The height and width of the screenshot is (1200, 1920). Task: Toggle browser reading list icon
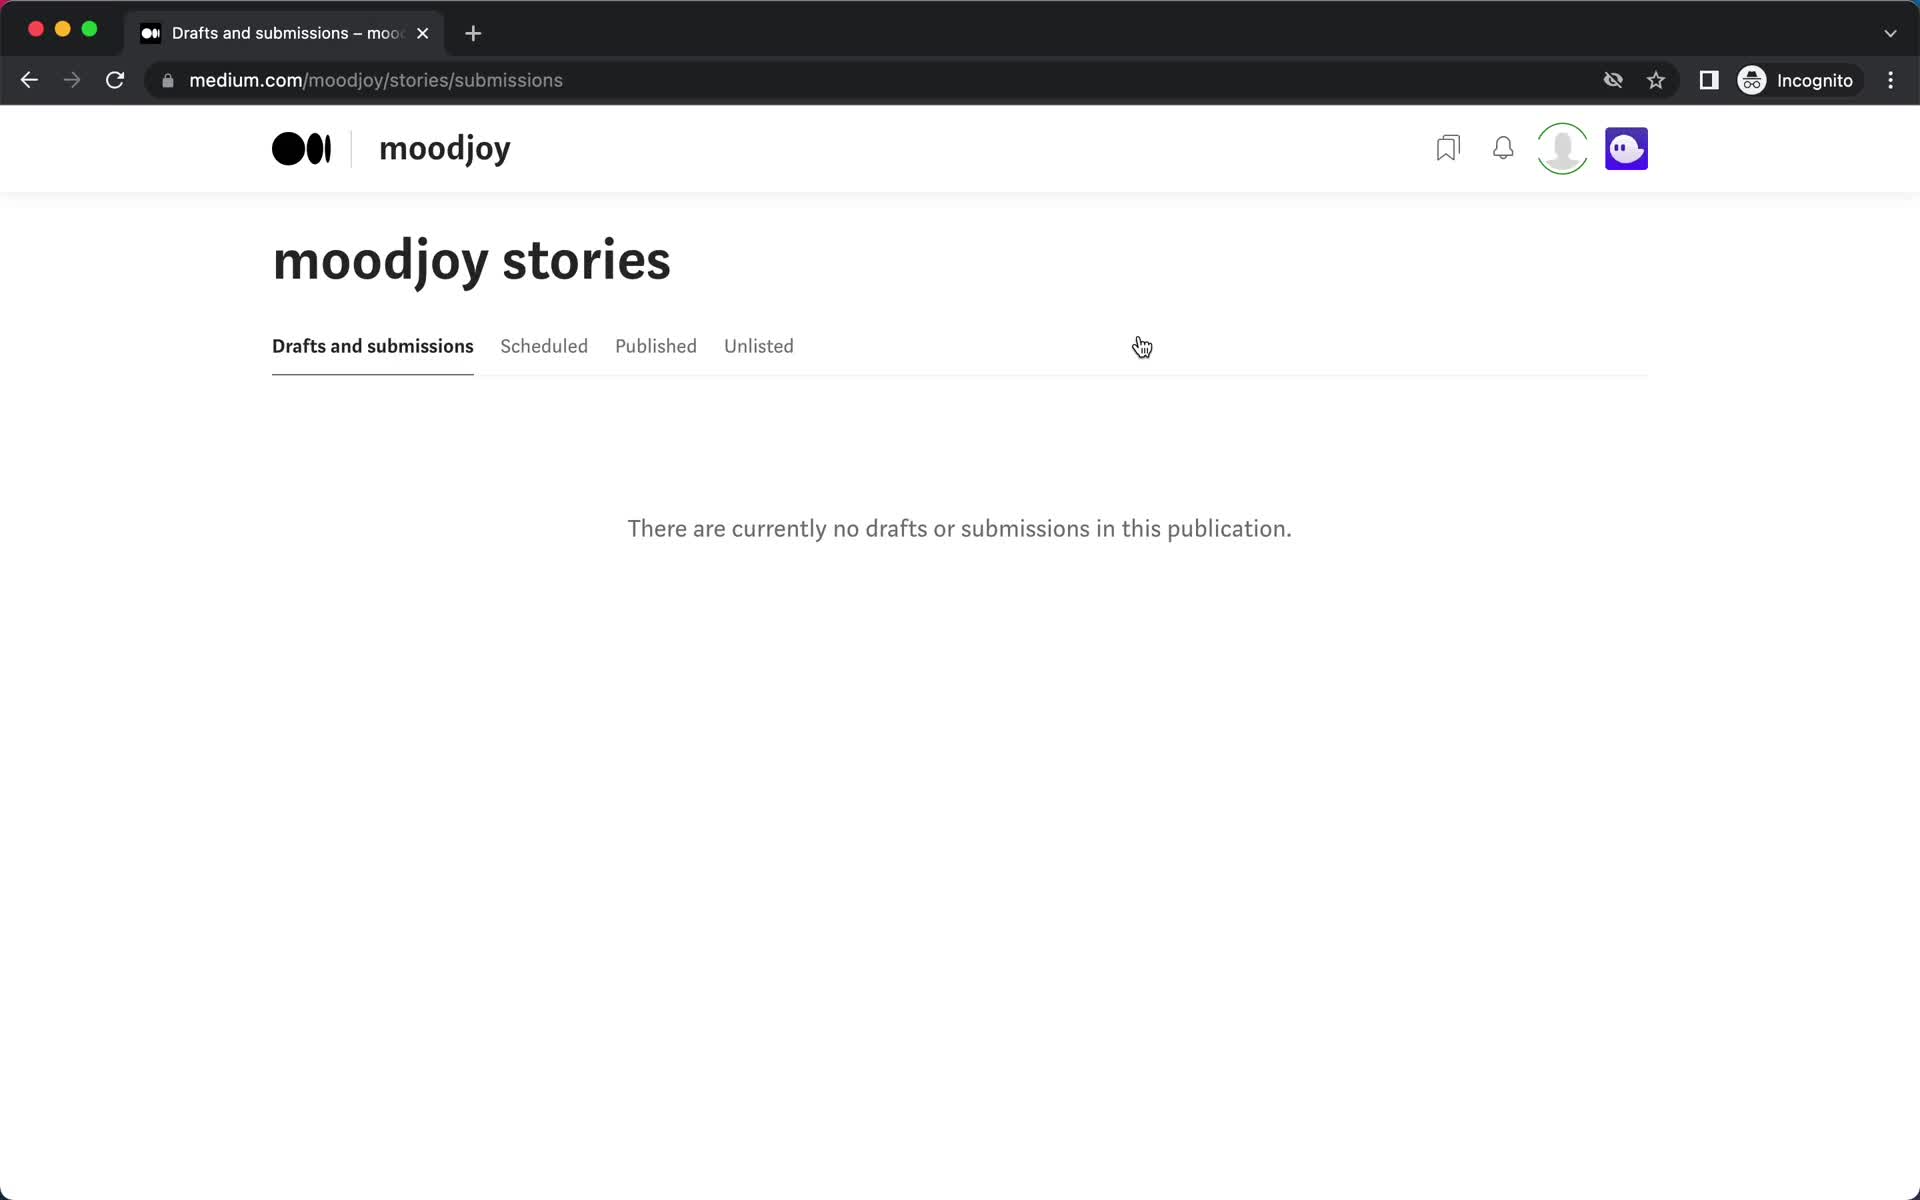[1710, 79]
